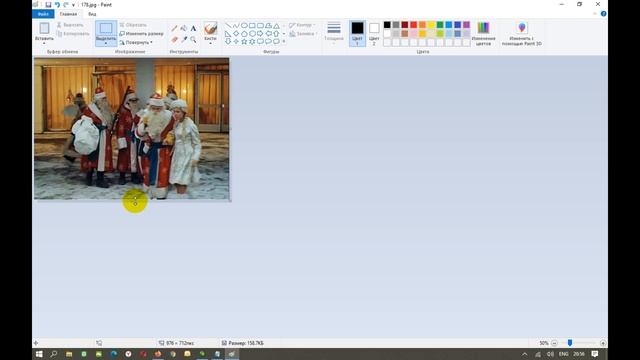The image size is (640, 360).
Task: Open the Paint Help question mark icon
Action: click(x=603, y=14)
